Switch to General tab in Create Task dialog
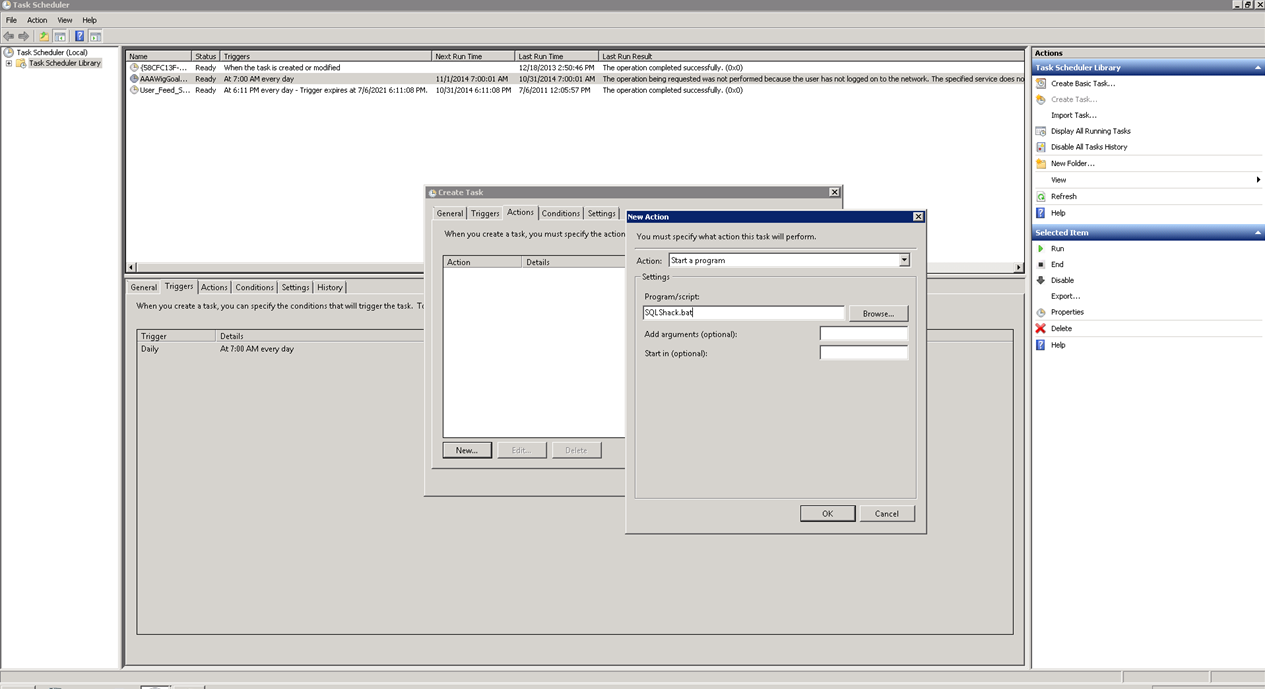The image size is (1265, 689). [450, 213]
